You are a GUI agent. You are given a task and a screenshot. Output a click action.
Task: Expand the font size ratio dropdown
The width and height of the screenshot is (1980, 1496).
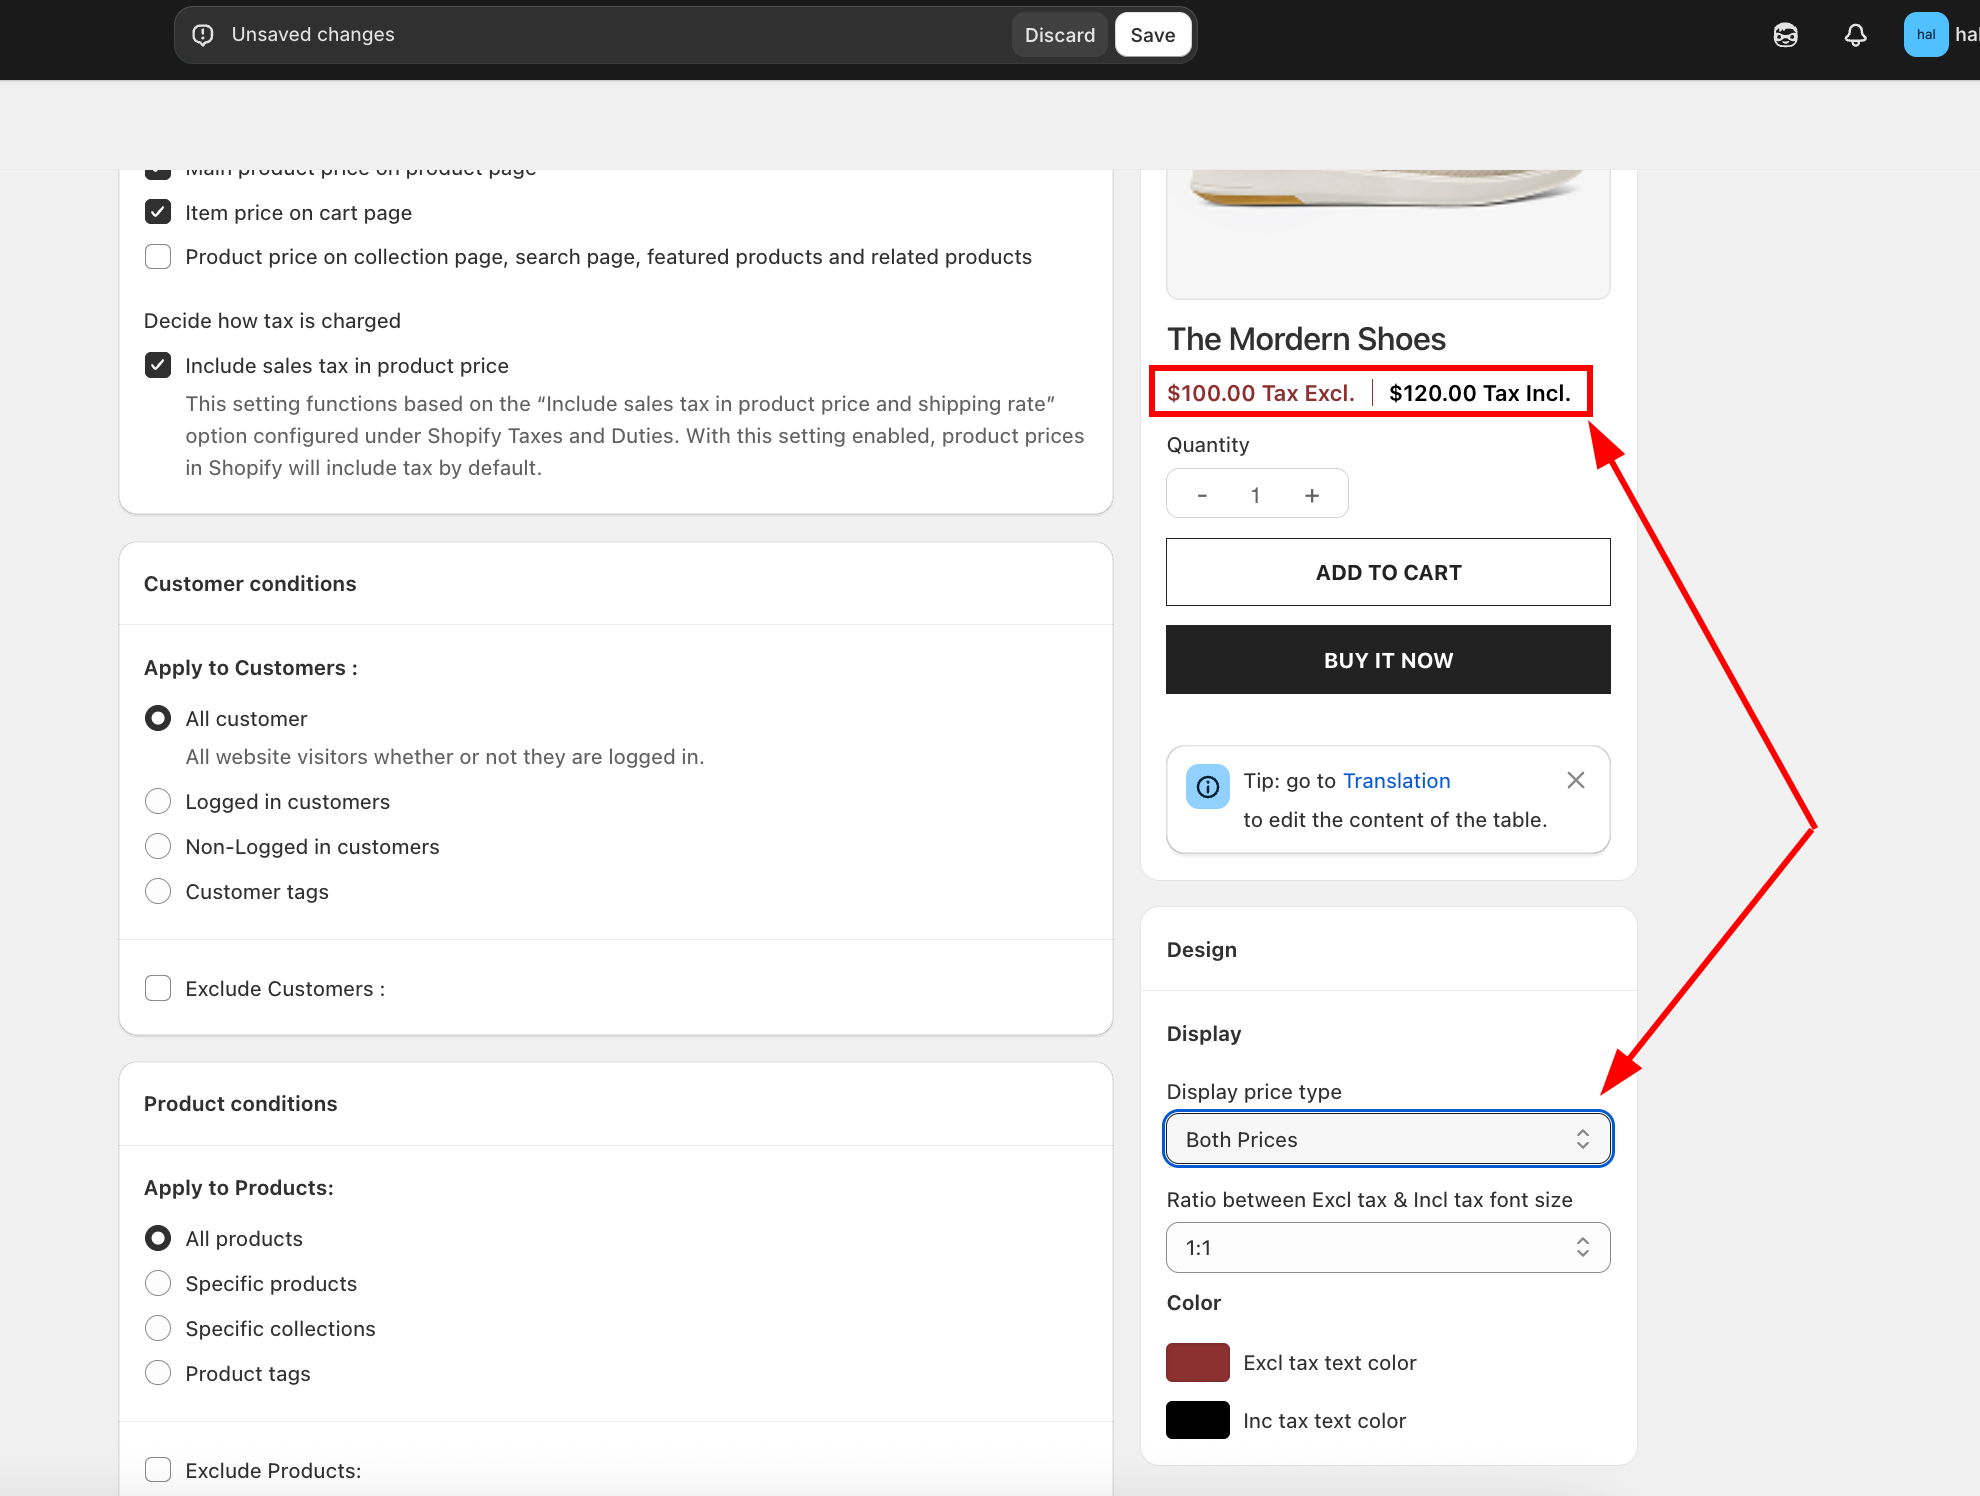(x=1387, y=1247)
